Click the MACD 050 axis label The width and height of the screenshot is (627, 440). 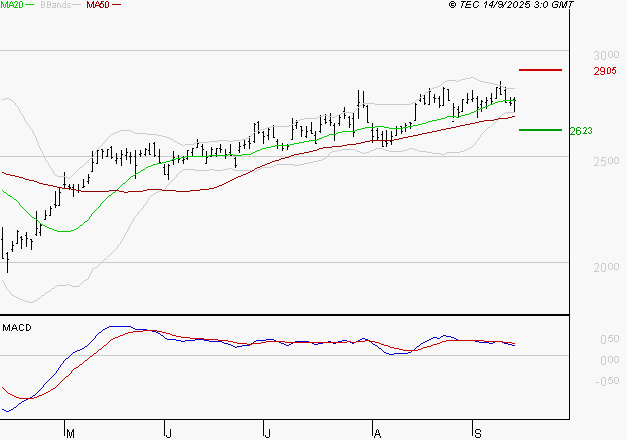tap(608, 340)
